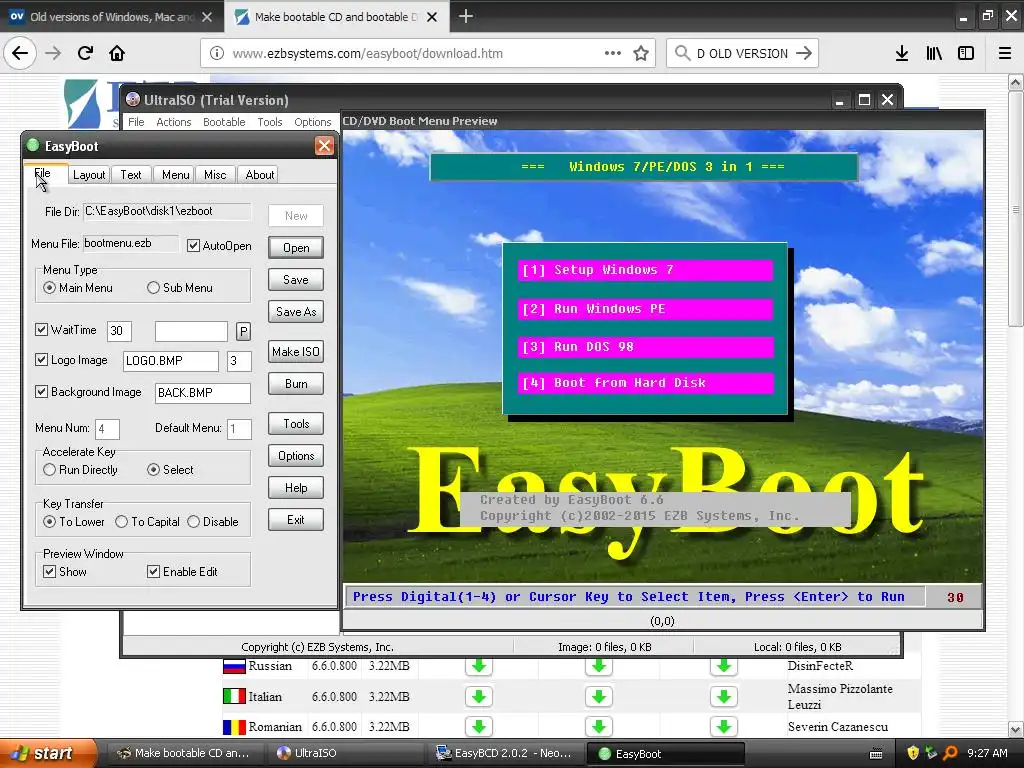Click the Exit button in EasyBoot
This screenshot has height=768, width=1024.
[x=296, y=520]
